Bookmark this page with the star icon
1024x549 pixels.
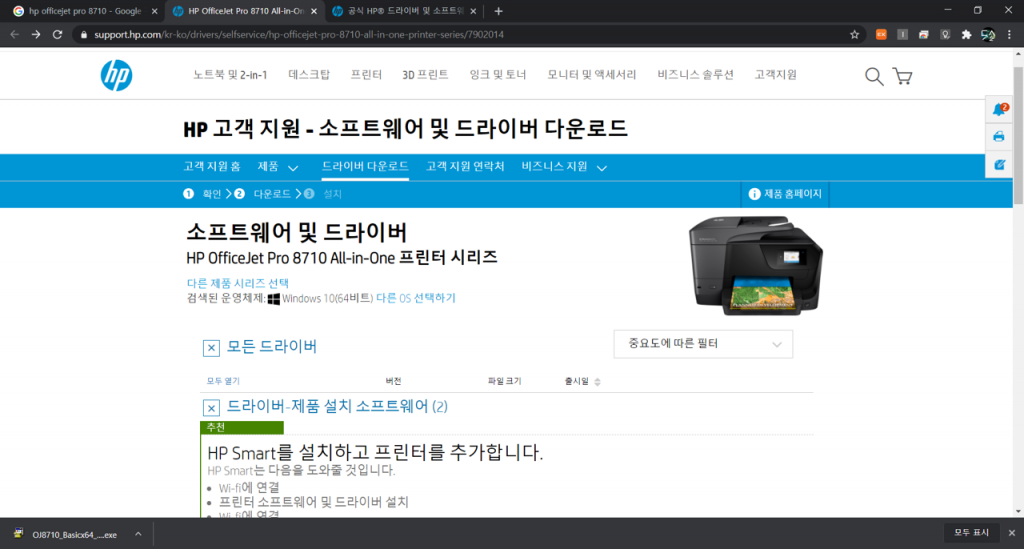[854, 34]
